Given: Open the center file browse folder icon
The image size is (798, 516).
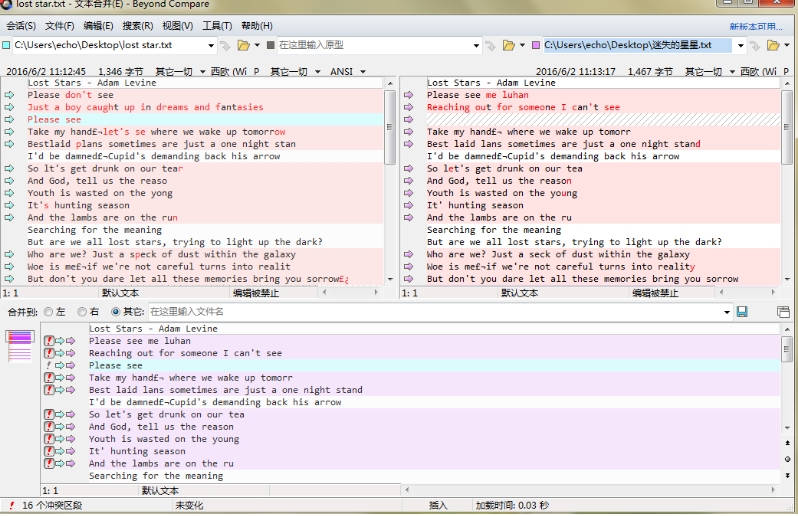Looking at the screenshot, I should click(x=508, y=45).
